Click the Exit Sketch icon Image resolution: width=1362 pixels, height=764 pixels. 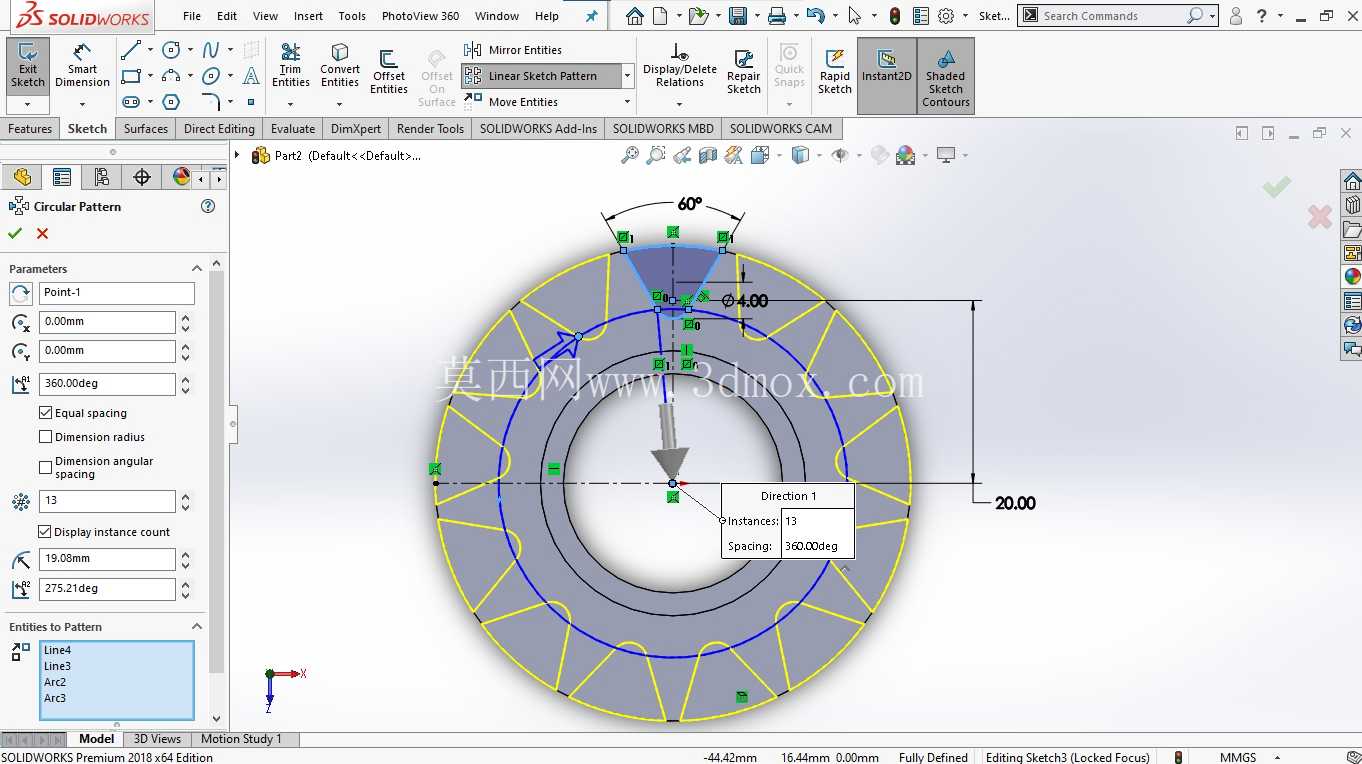[x=28, y=67]
